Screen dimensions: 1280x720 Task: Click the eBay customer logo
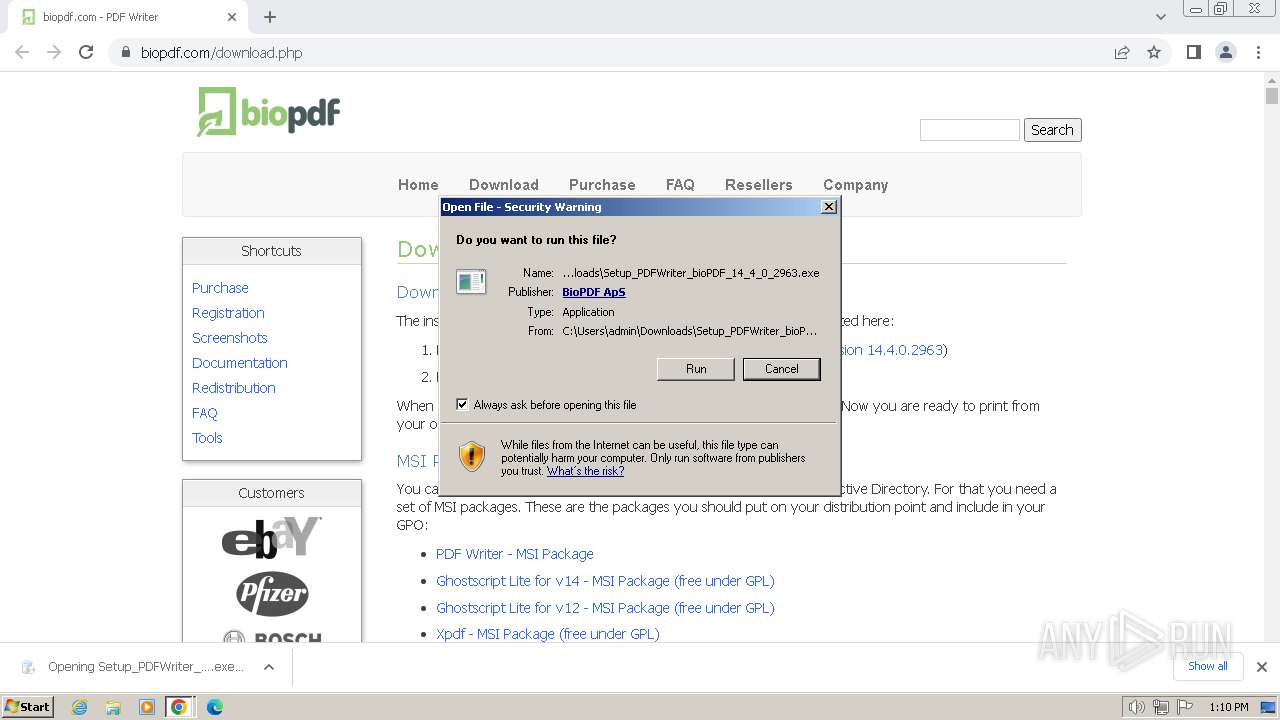point(271,537)
